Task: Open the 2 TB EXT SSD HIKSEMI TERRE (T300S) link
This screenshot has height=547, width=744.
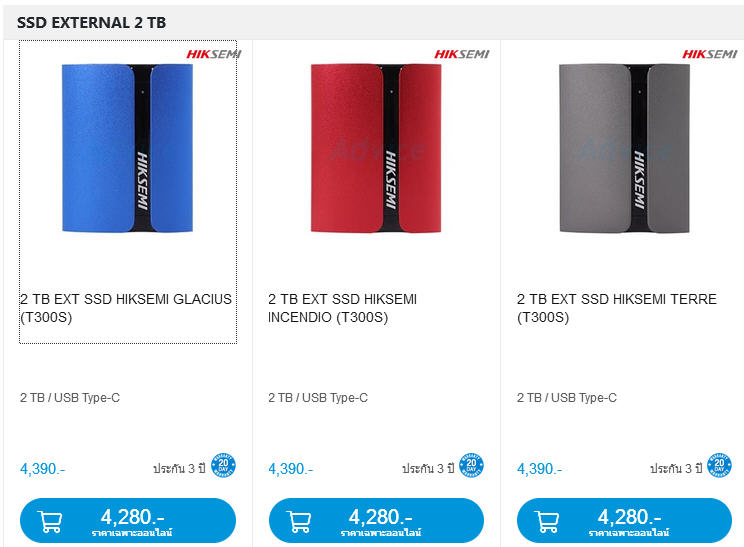Action: tap(616, 308)
